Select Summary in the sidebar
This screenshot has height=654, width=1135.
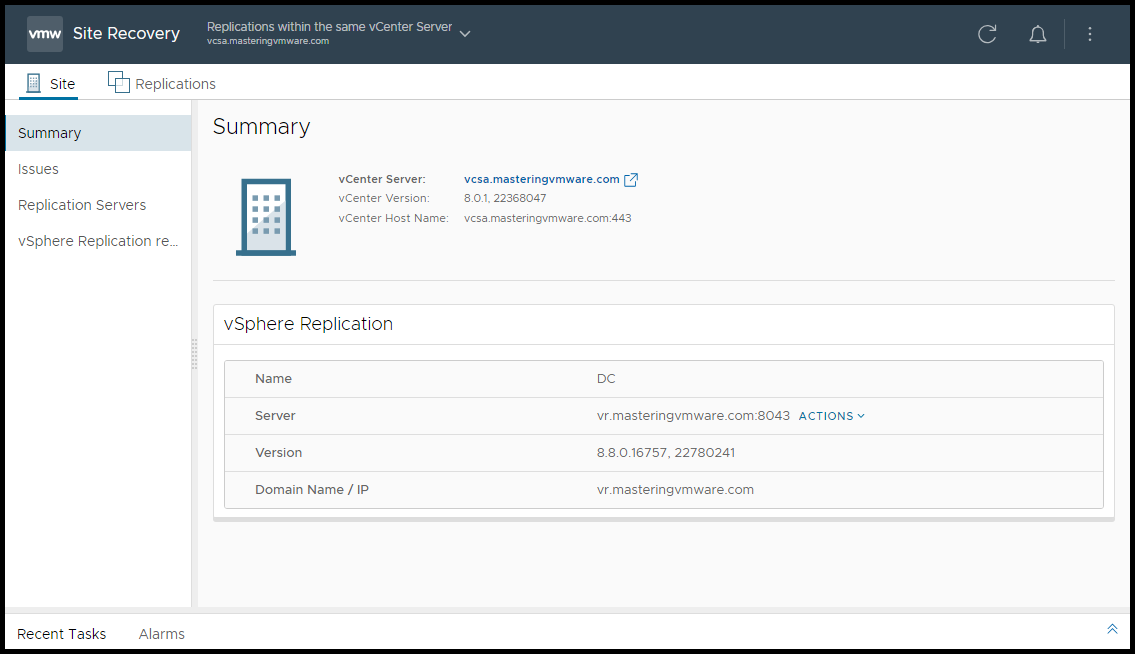tap(98, 133)
